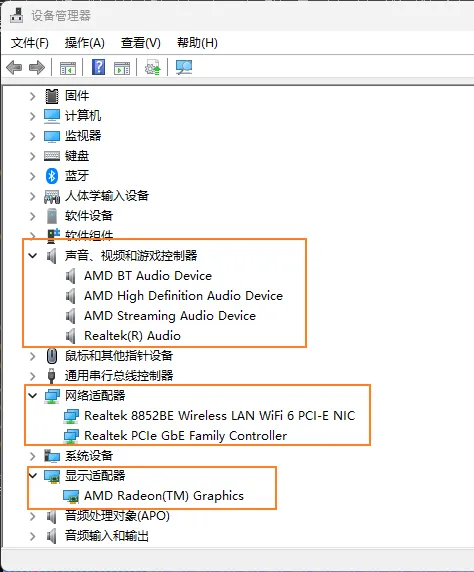Click the Back arrow toolbar icon

click(x=14, y=67)
